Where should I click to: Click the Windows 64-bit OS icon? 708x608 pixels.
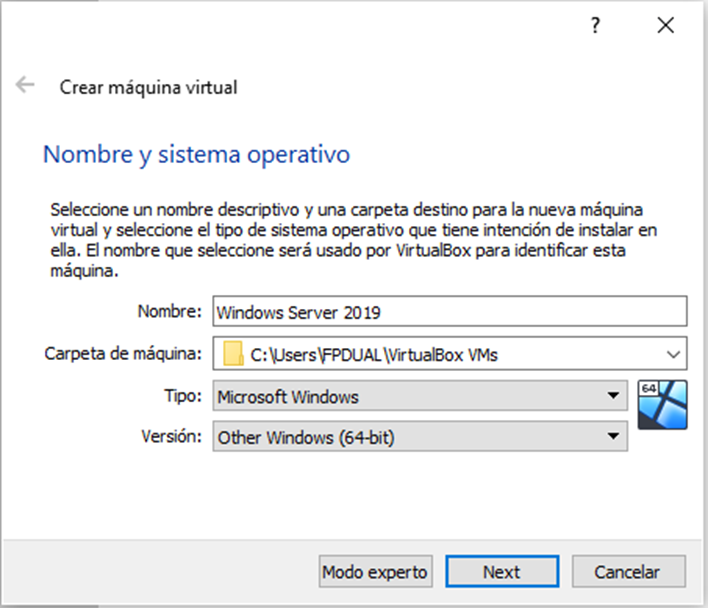662,405
